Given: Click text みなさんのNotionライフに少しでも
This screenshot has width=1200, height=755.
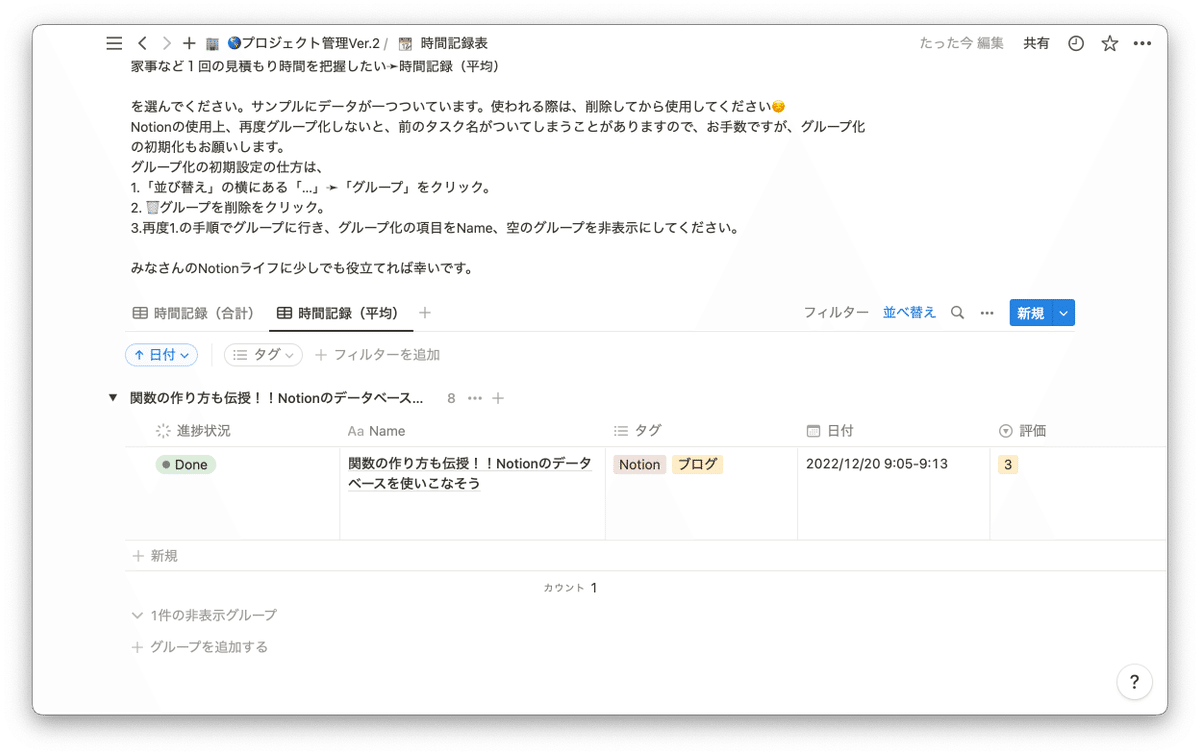Looking at the screenshot, I should [301, 268].
